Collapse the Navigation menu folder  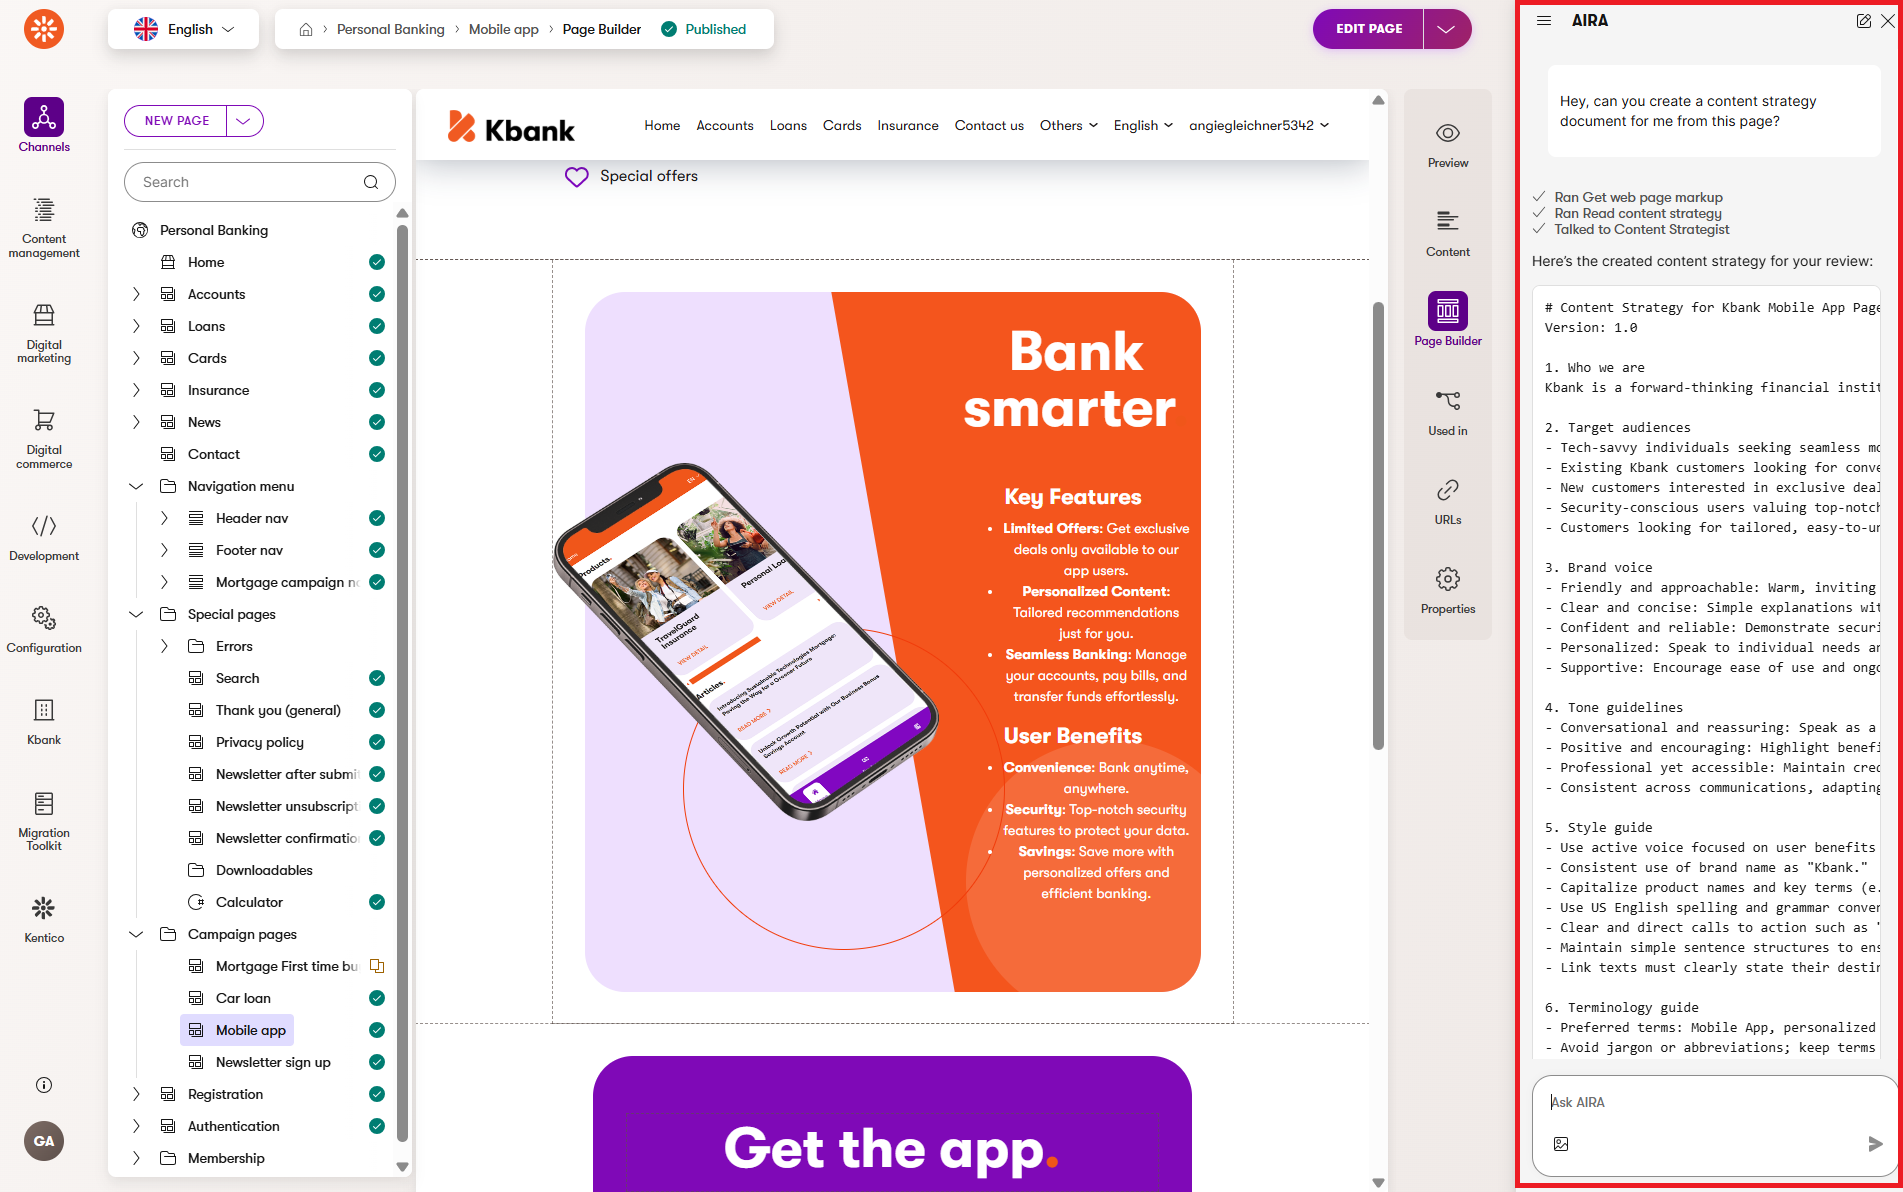(136, 486)
